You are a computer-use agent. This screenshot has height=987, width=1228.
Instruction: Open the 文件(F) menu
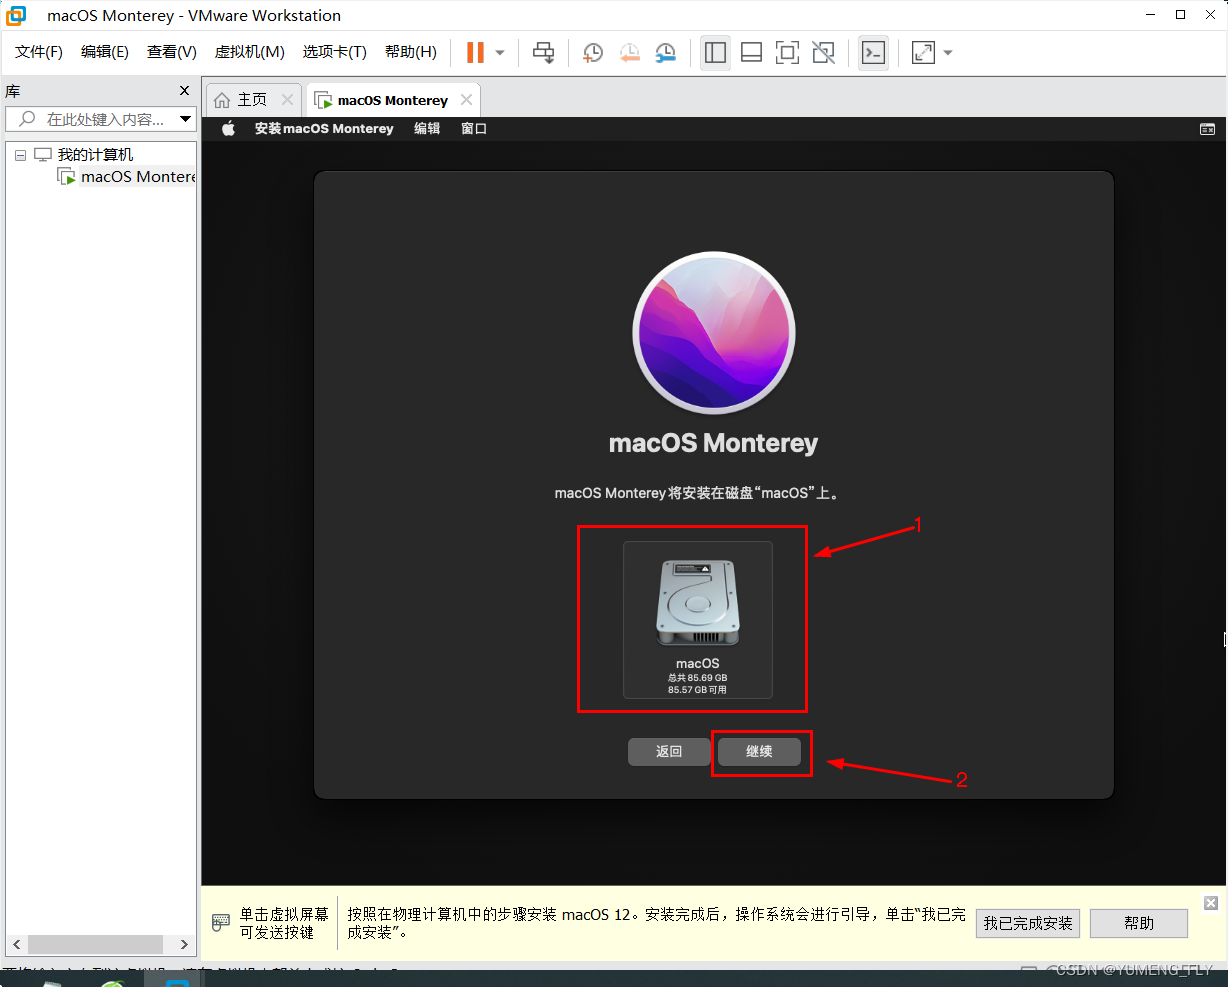(39, 52)
